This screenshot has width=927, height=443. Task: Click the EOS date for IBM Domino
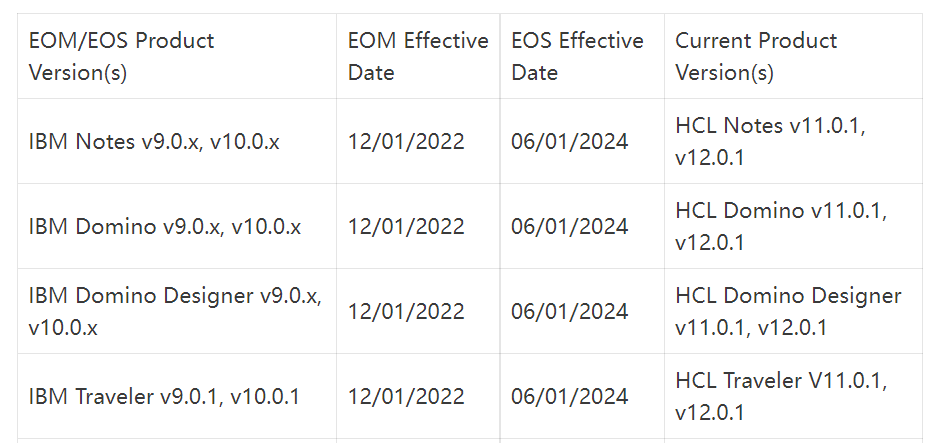click(x=570, y=227)
